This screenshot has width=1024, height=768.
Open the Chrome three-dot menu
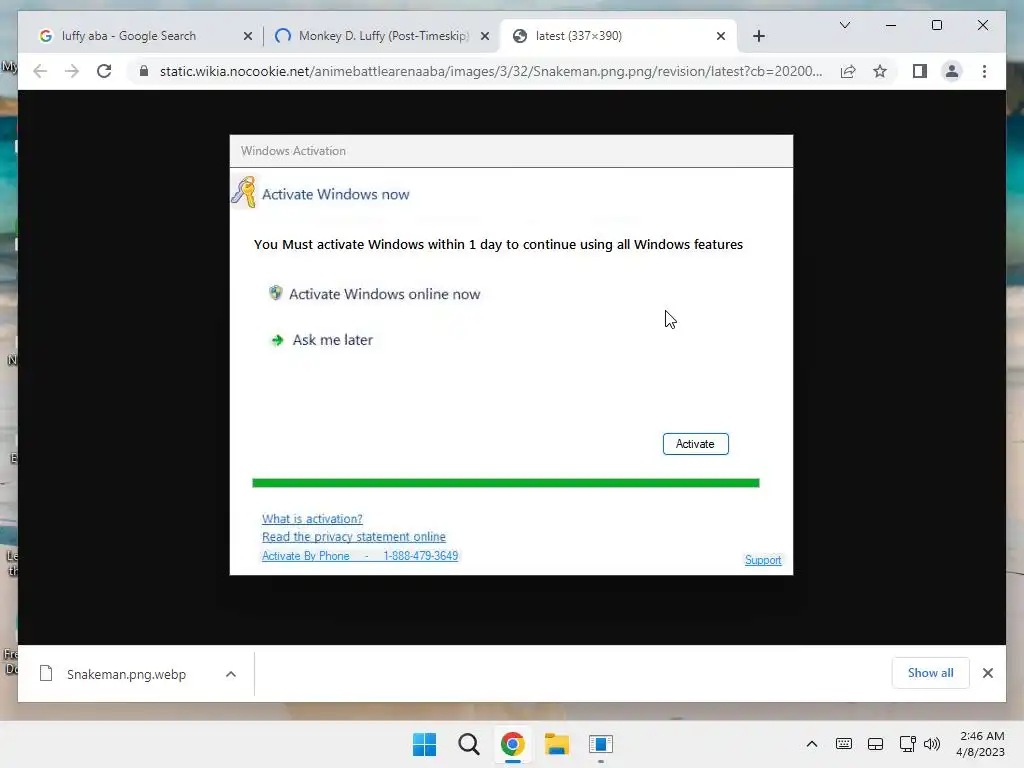point(984,71)
